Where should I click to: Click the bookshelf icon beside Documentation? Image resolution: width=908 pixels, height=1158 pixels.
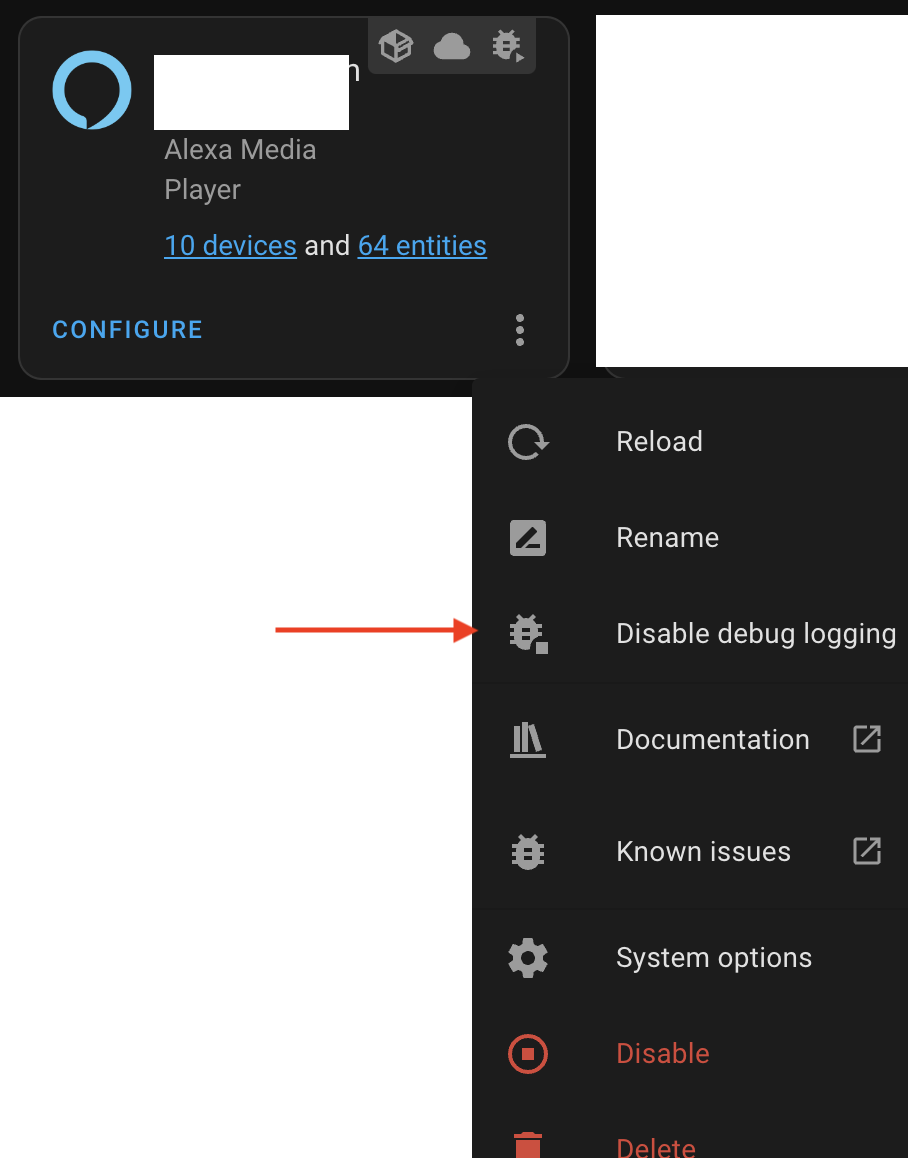[x=527, y=740]
